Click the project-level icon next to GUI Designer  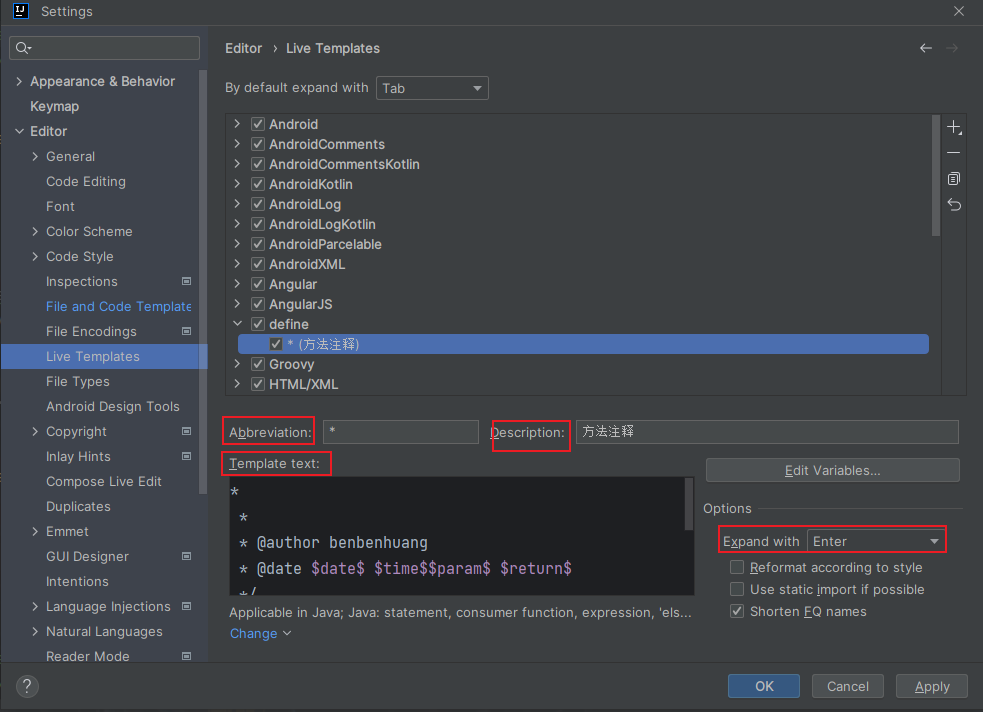186,556
